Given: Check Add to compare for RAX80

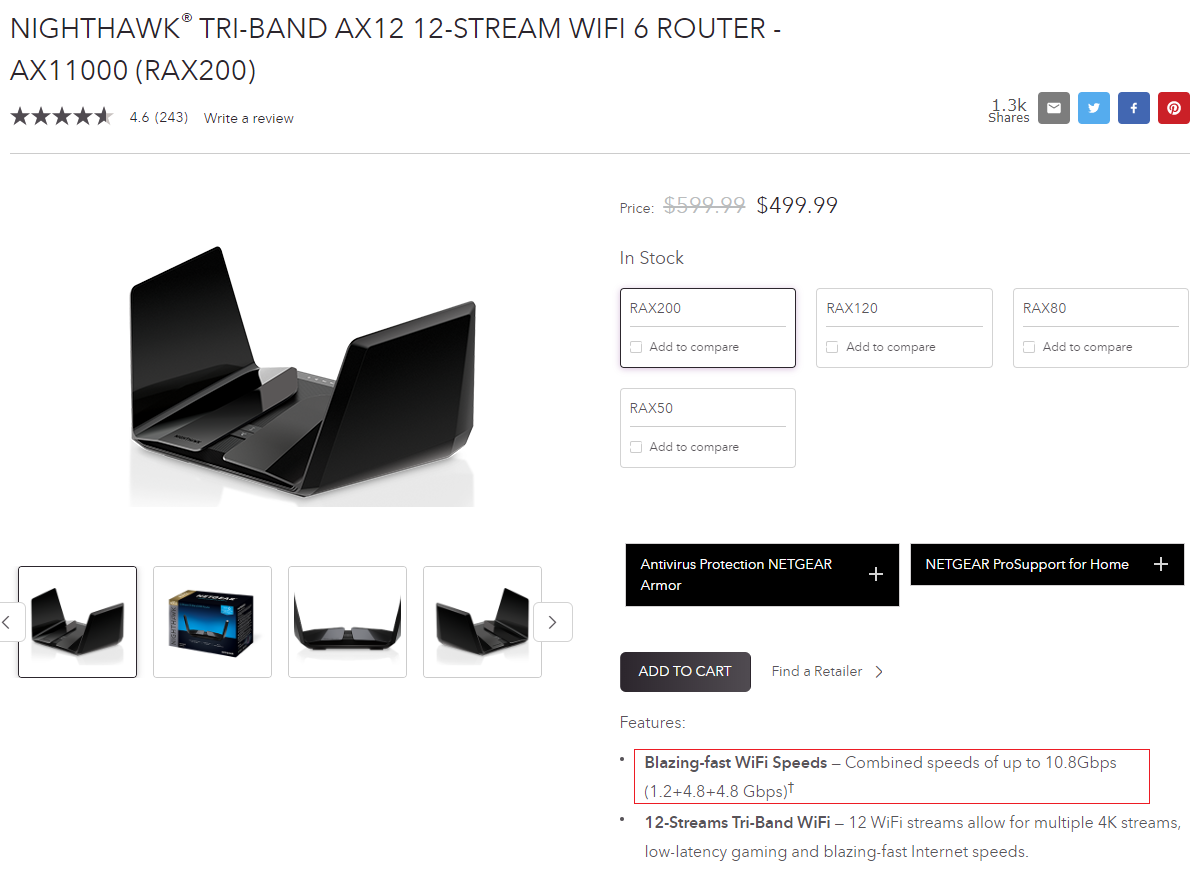Looking at the screenshot, I should 1029,347.
